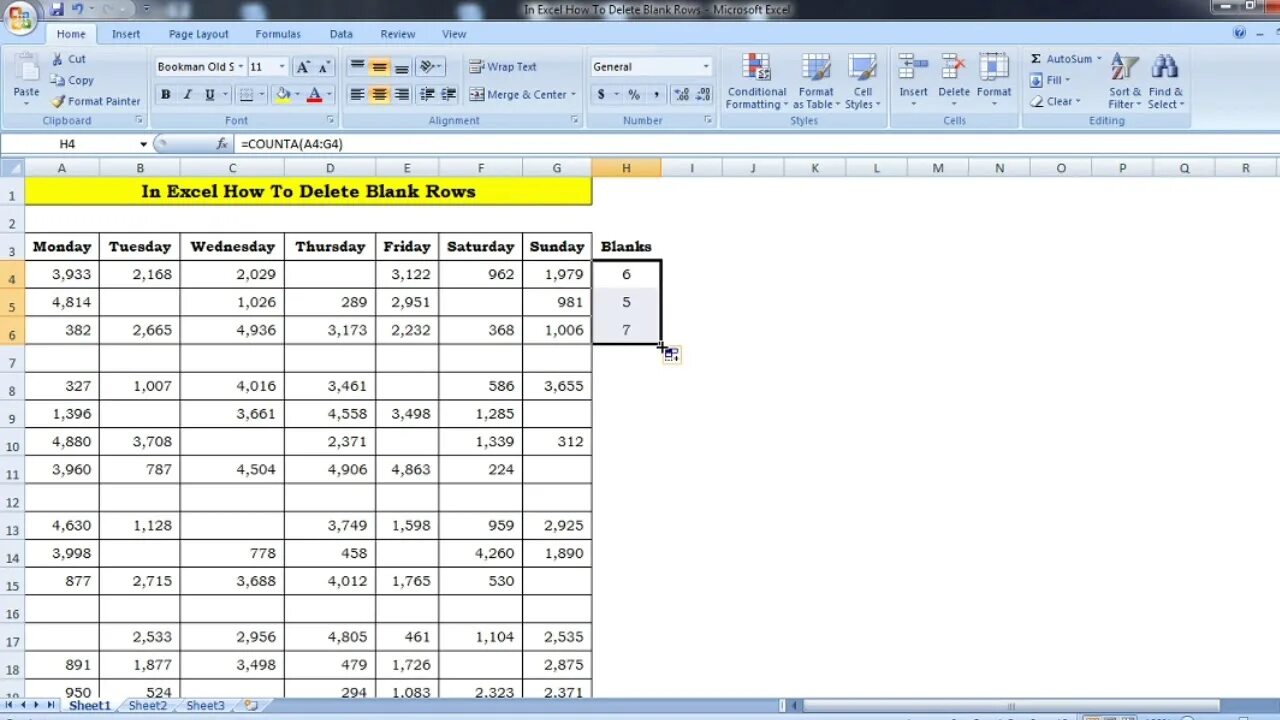Open Number dialog box launcher

click(708, 120)
